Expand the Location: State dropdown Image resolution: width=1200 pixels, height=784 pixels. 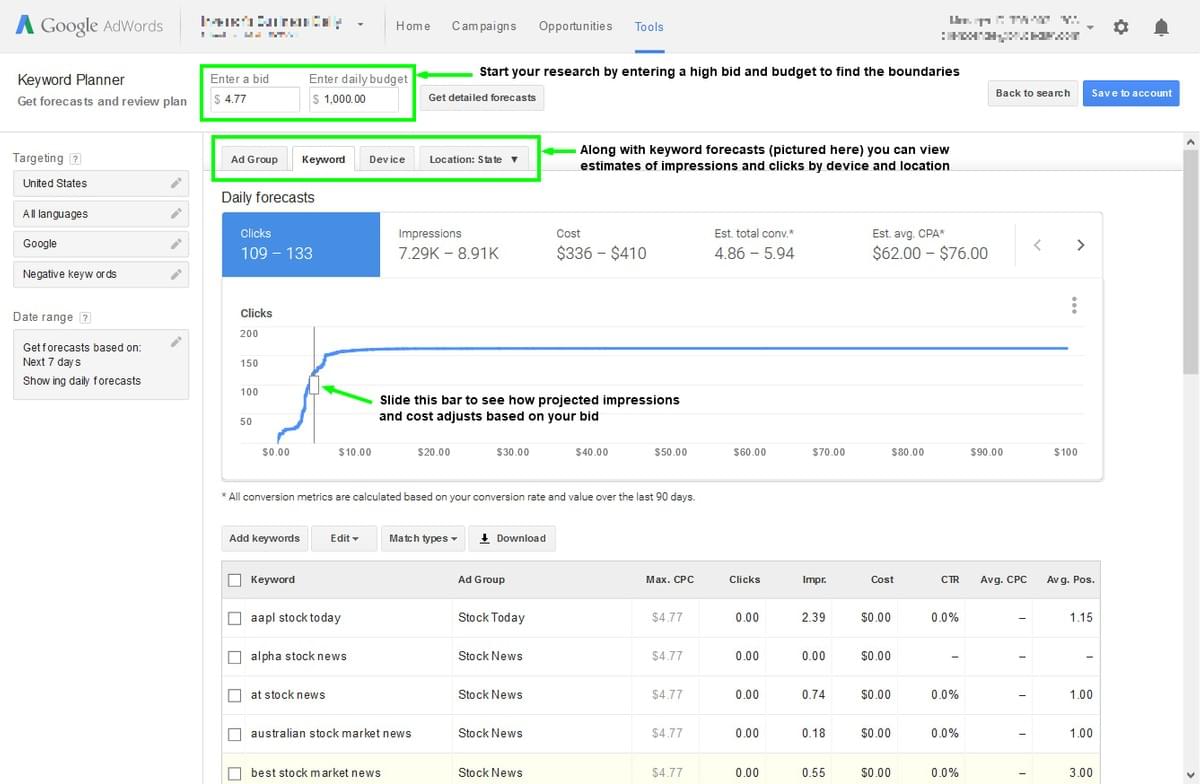click(474, 159)
